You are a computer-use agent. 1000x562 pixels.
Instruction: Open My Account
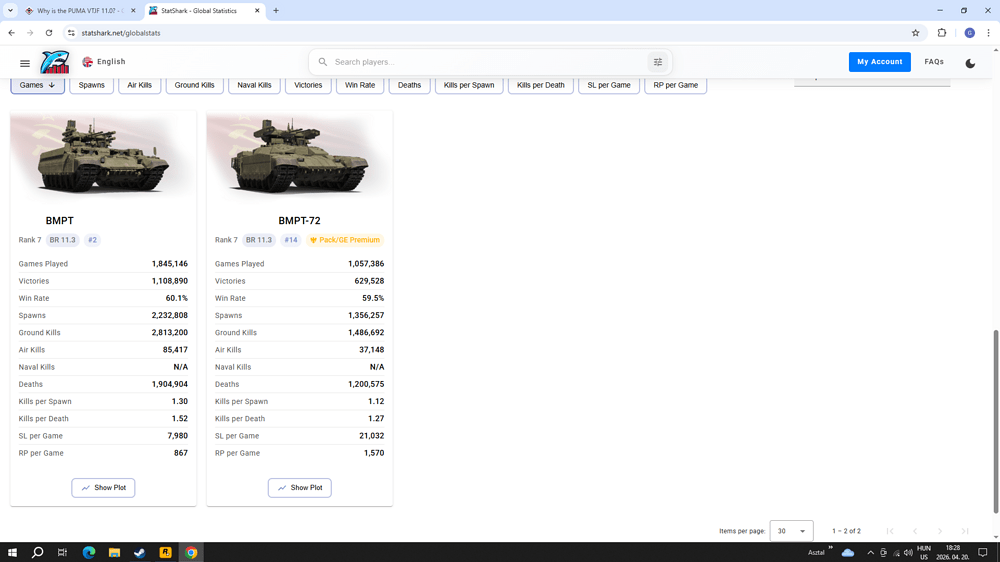point(879,62)
